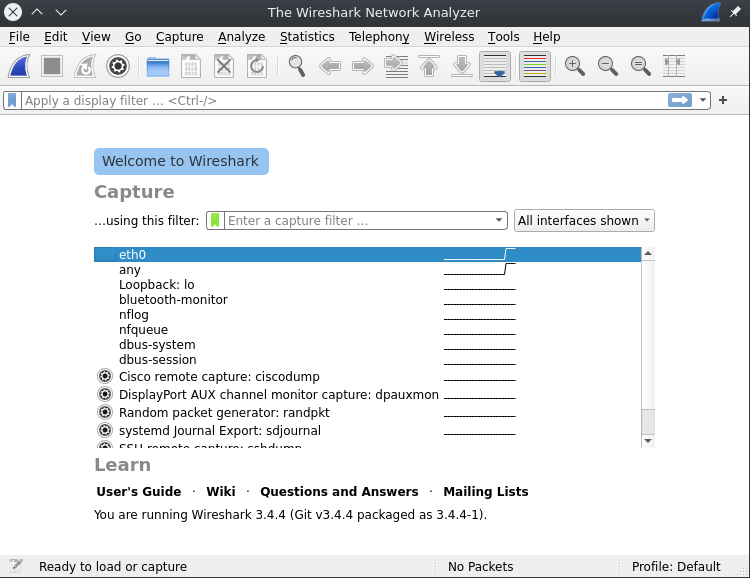Select the nfqueue interface

(367, 330)
